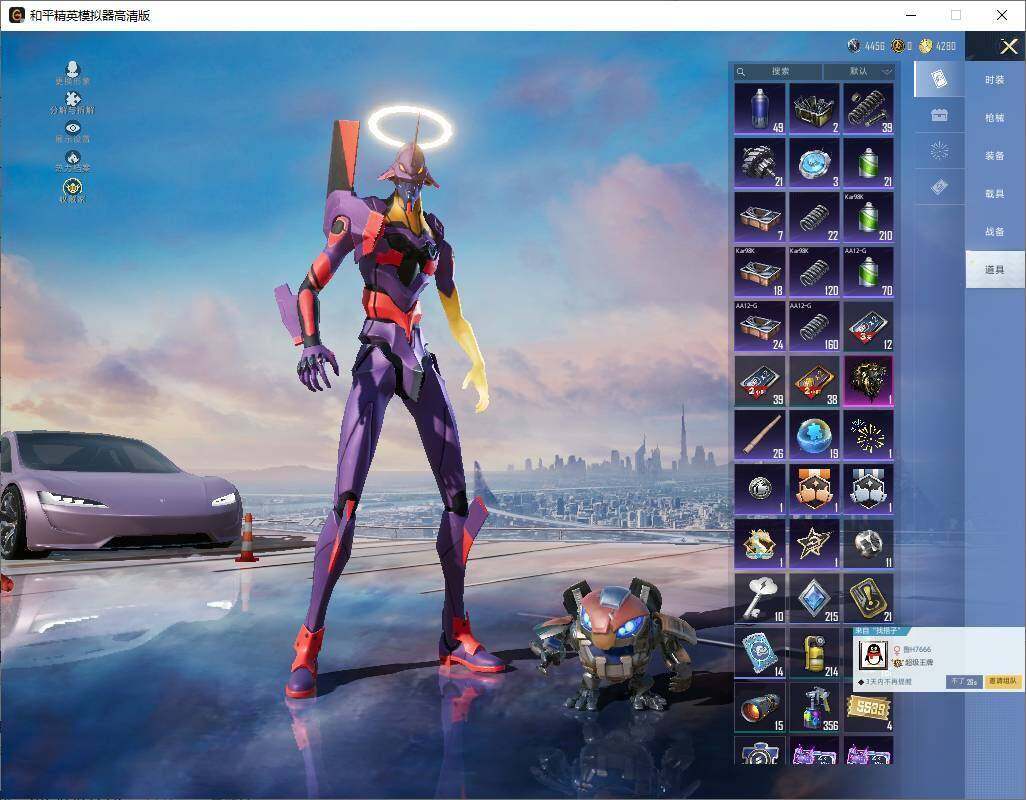Select the gold ticket item with count 21

(x=868, y=599)
